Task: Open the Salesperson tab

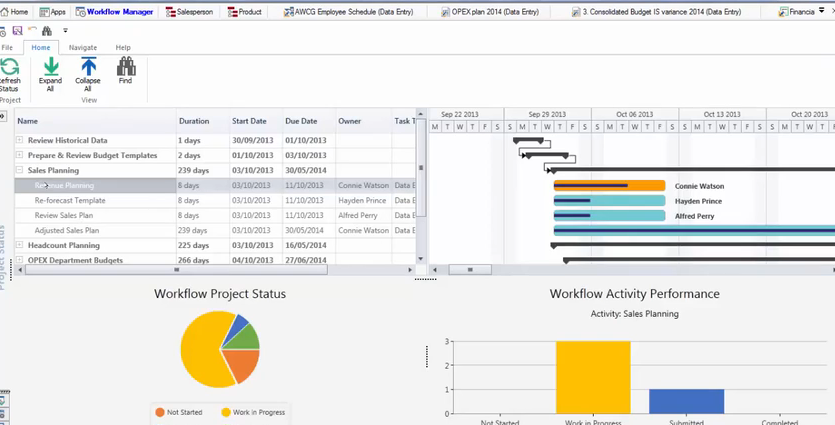Action: 189,12
